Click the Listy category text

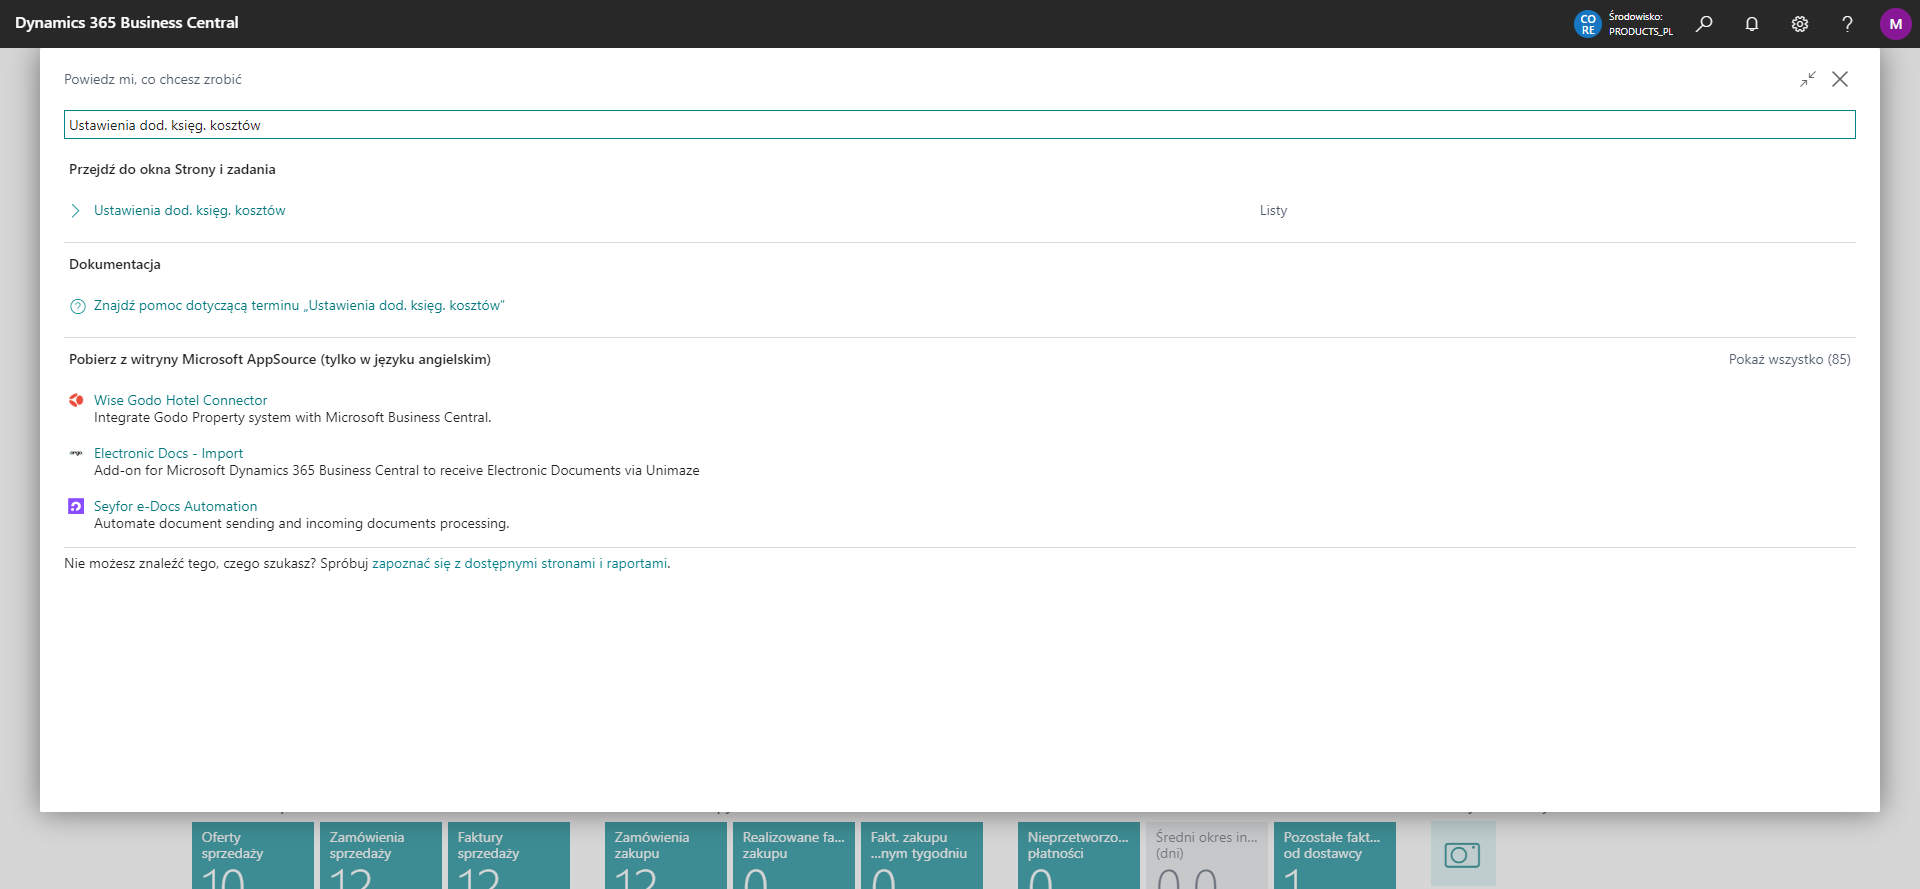coord(1273,211)
